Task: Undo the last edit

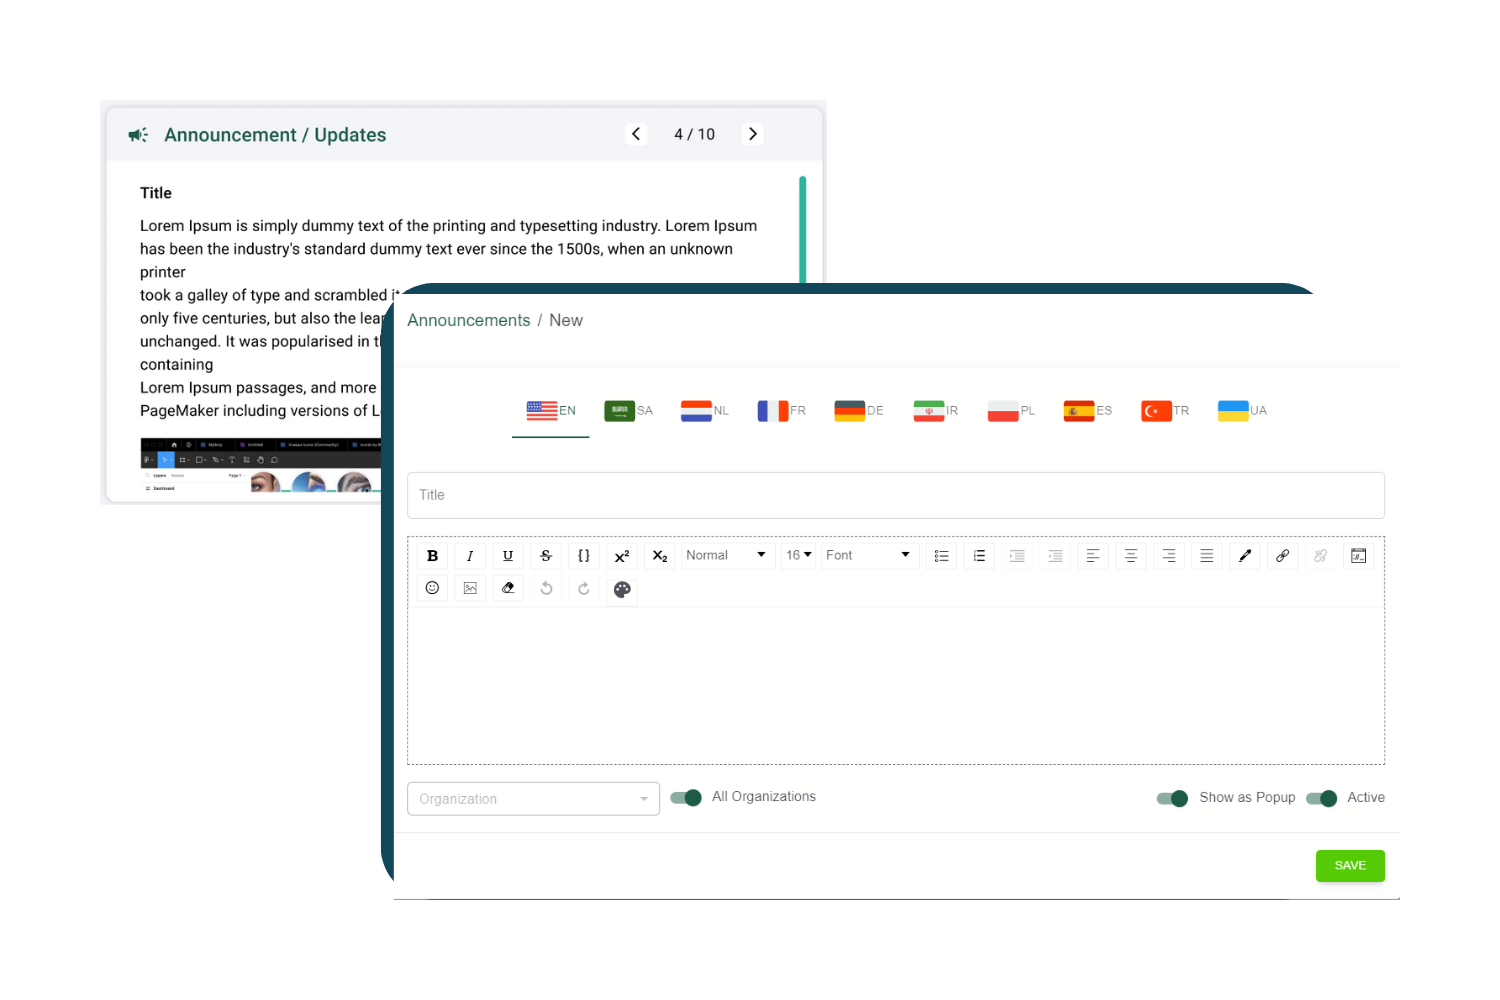Action: 546,588
